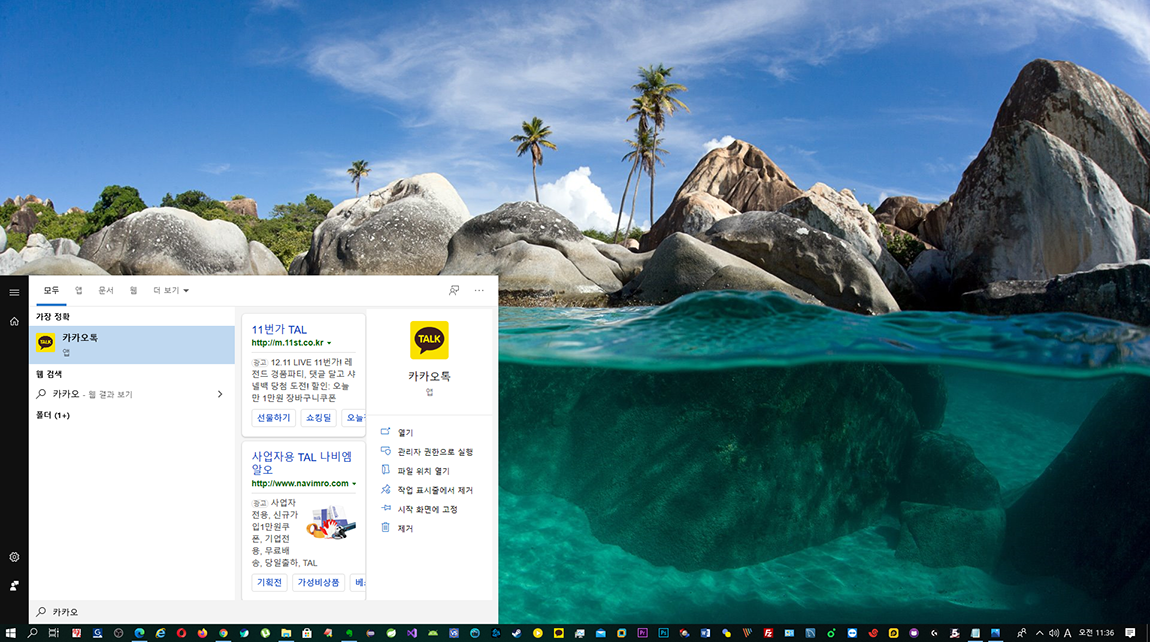Viewport: 1150px width, 642px height.
Task: Launch Internet Explorer from the taskbar
Action: (x=160, y=632)
